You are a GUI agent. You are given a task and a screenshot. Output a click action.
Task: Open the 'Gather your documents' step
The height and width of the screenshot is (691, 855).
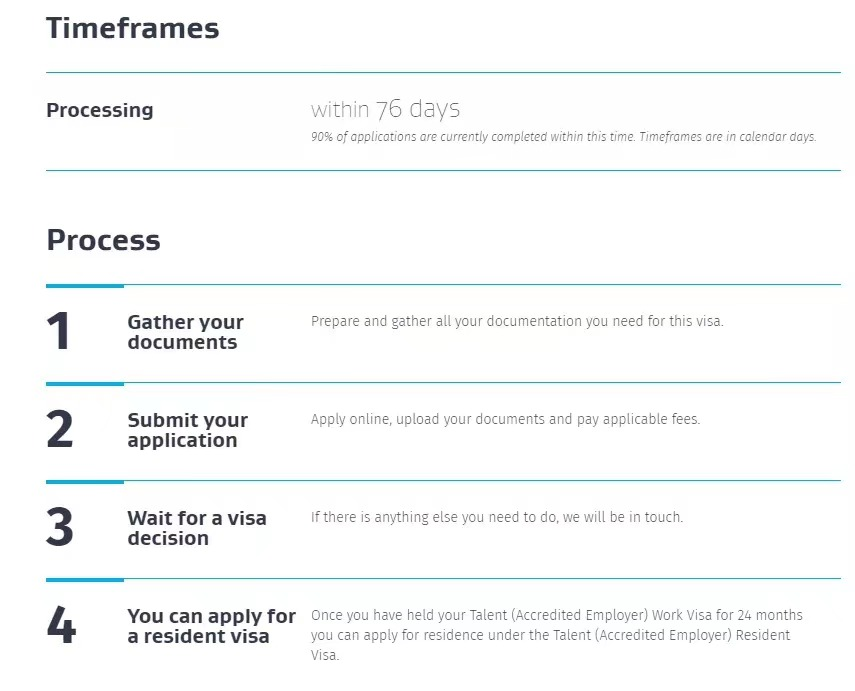point(185,332)
